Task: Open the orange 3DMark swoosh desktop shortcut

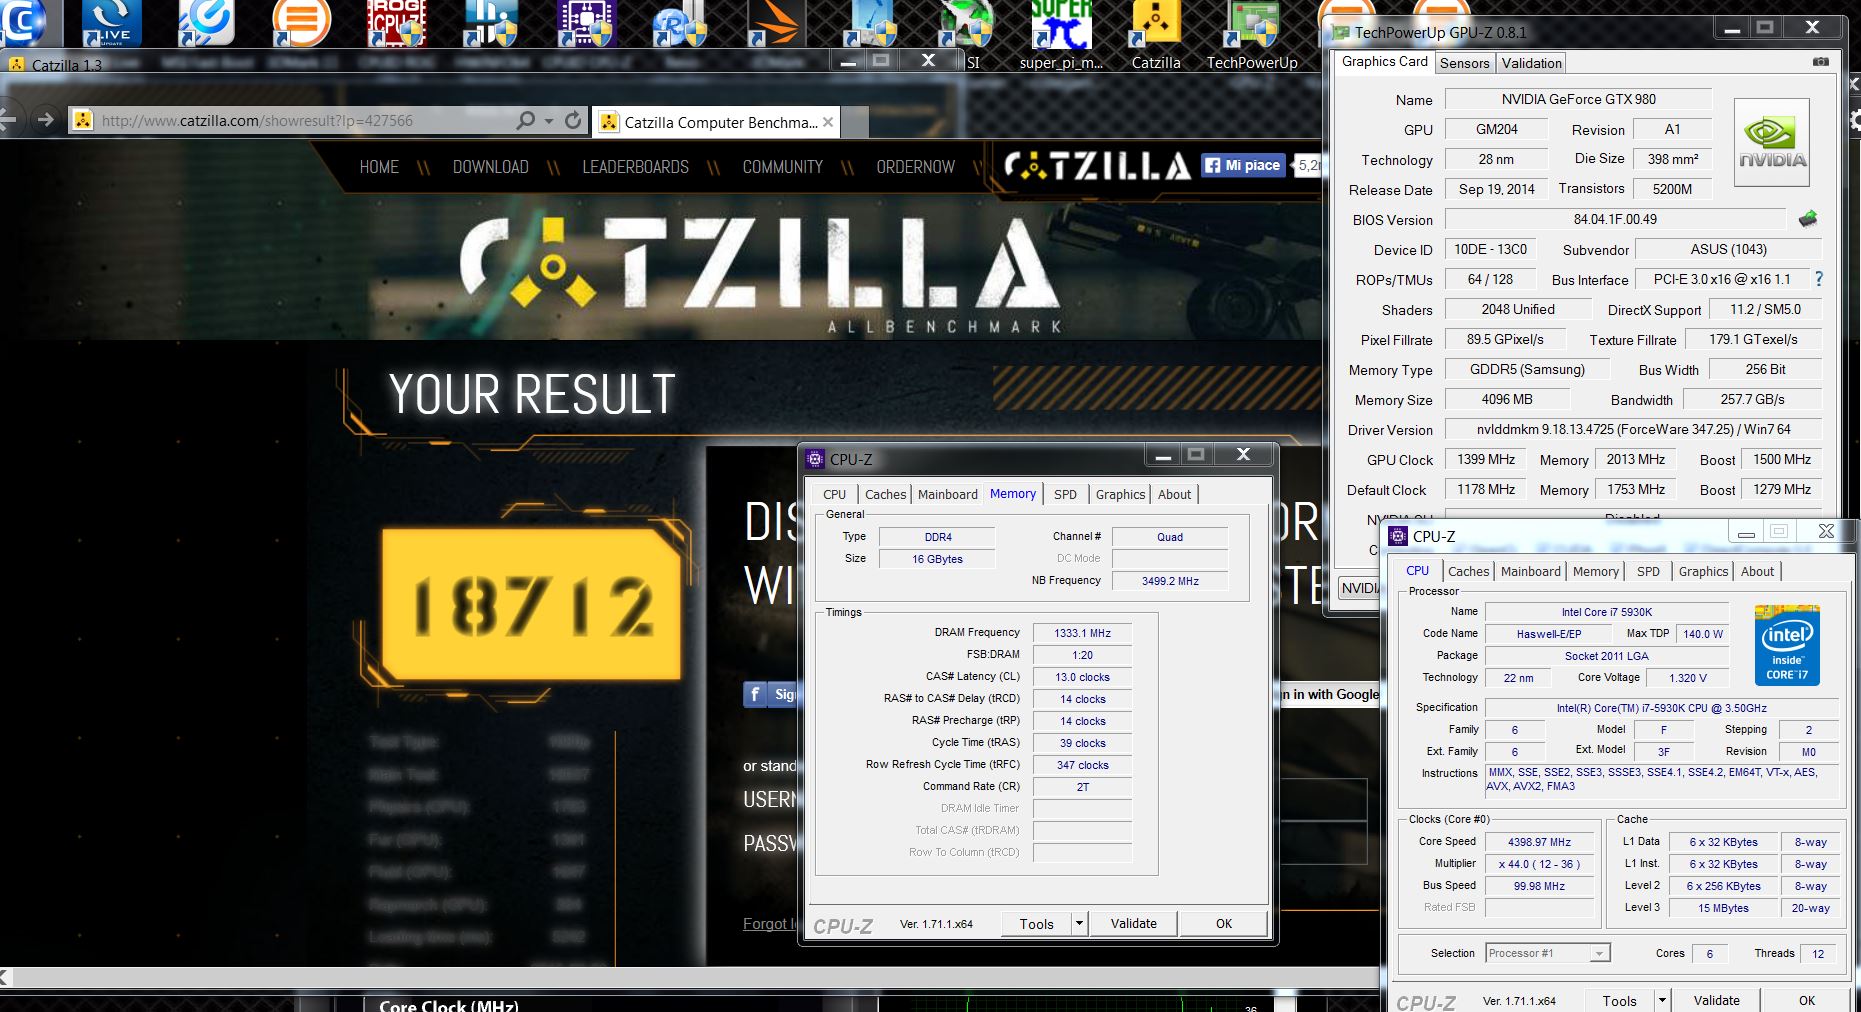Action: click(x=776, y=23)
